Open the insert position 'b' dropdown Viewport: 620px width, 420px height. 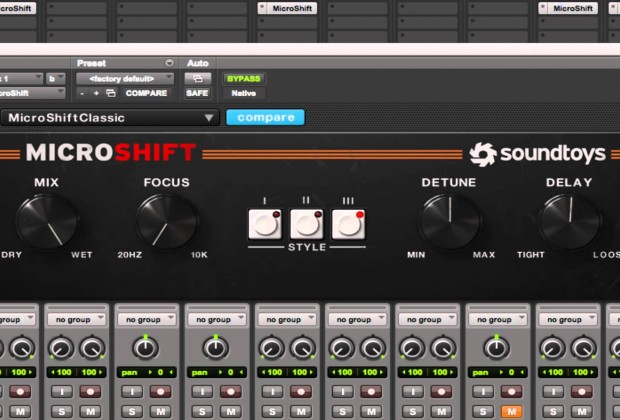[55, 79]
